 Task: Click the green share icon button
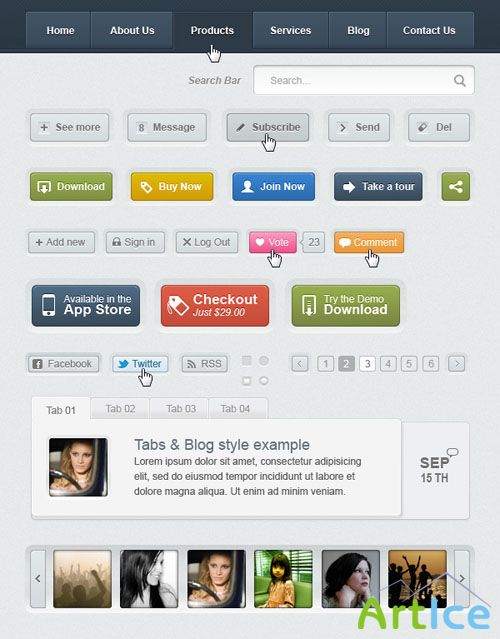(456, 187)
